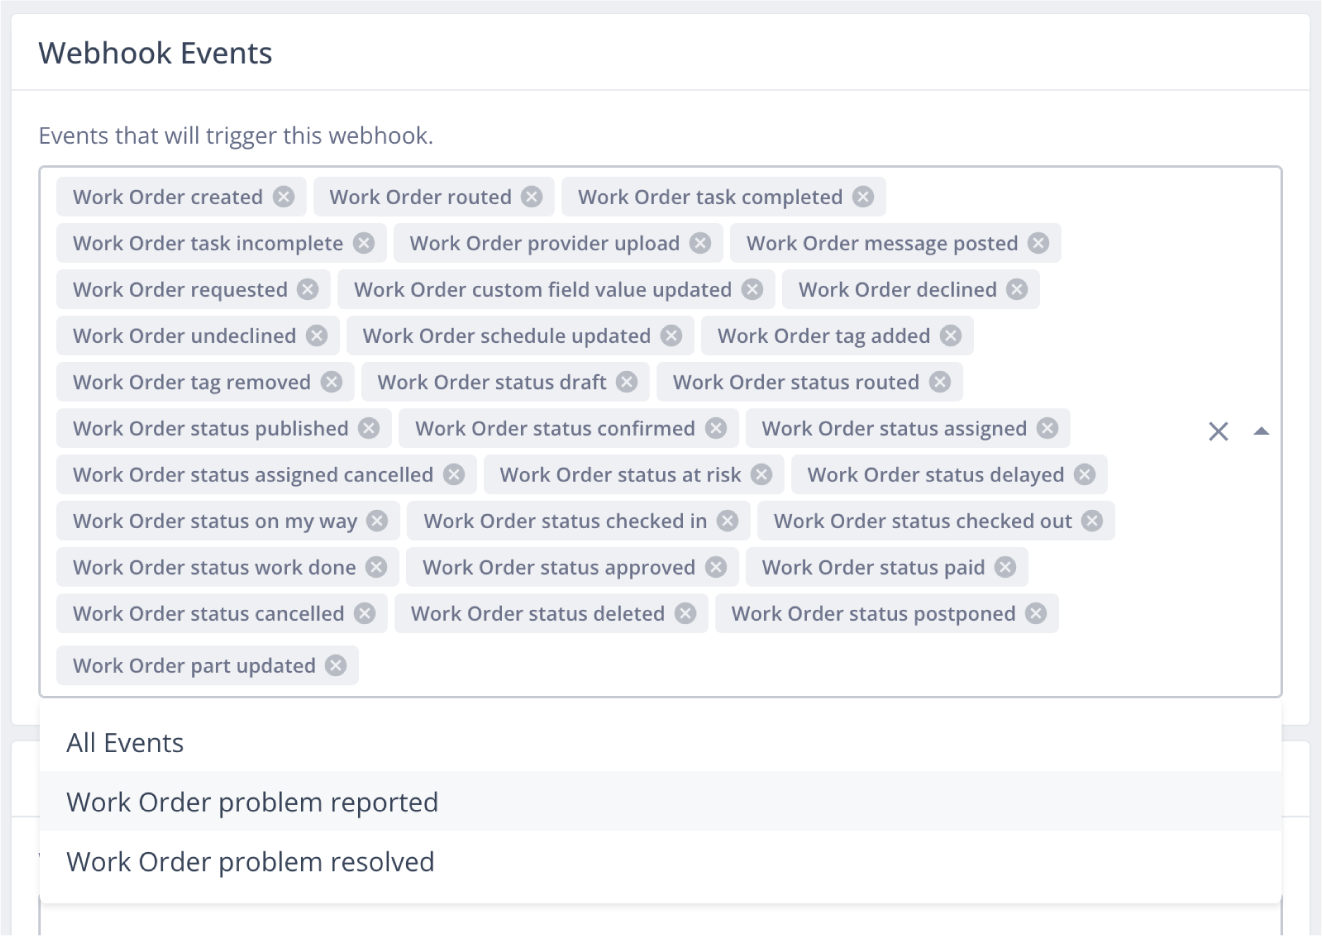Click the 'Work Order status draft' chip label
The image size is (1322, 936).
click(491, 382)
